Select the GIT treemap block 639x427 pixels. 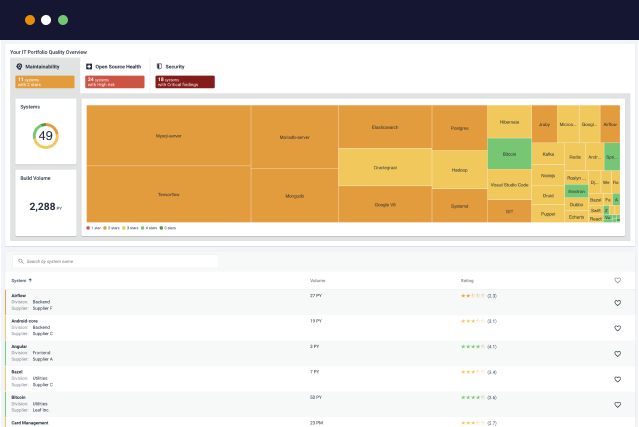point(509,211)
